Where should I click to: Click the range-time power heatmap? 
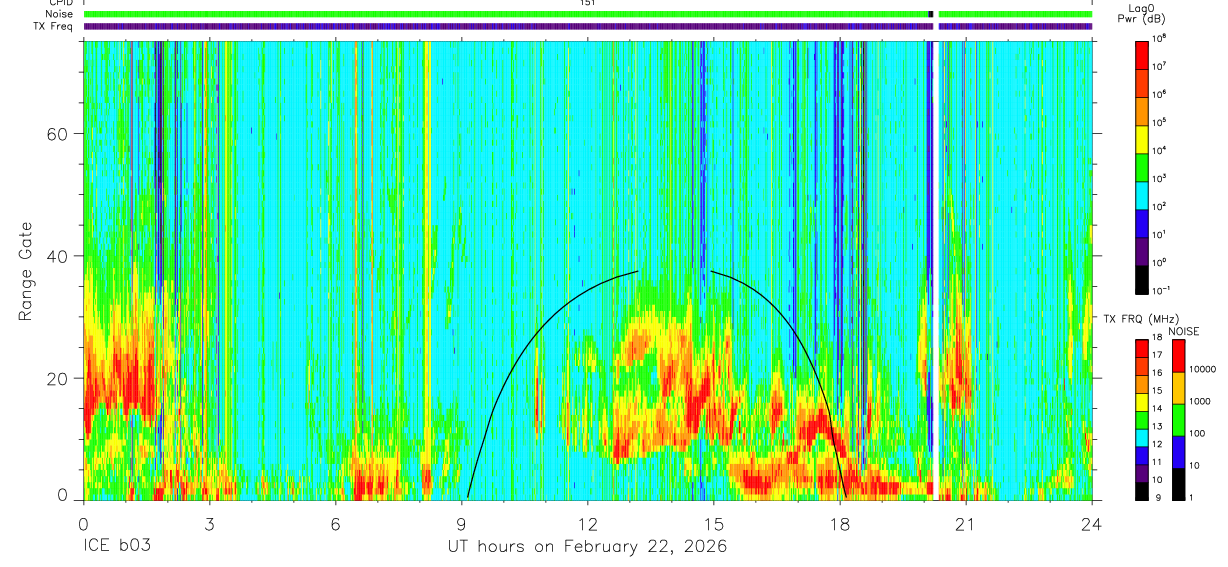click(x=588, y=270)
